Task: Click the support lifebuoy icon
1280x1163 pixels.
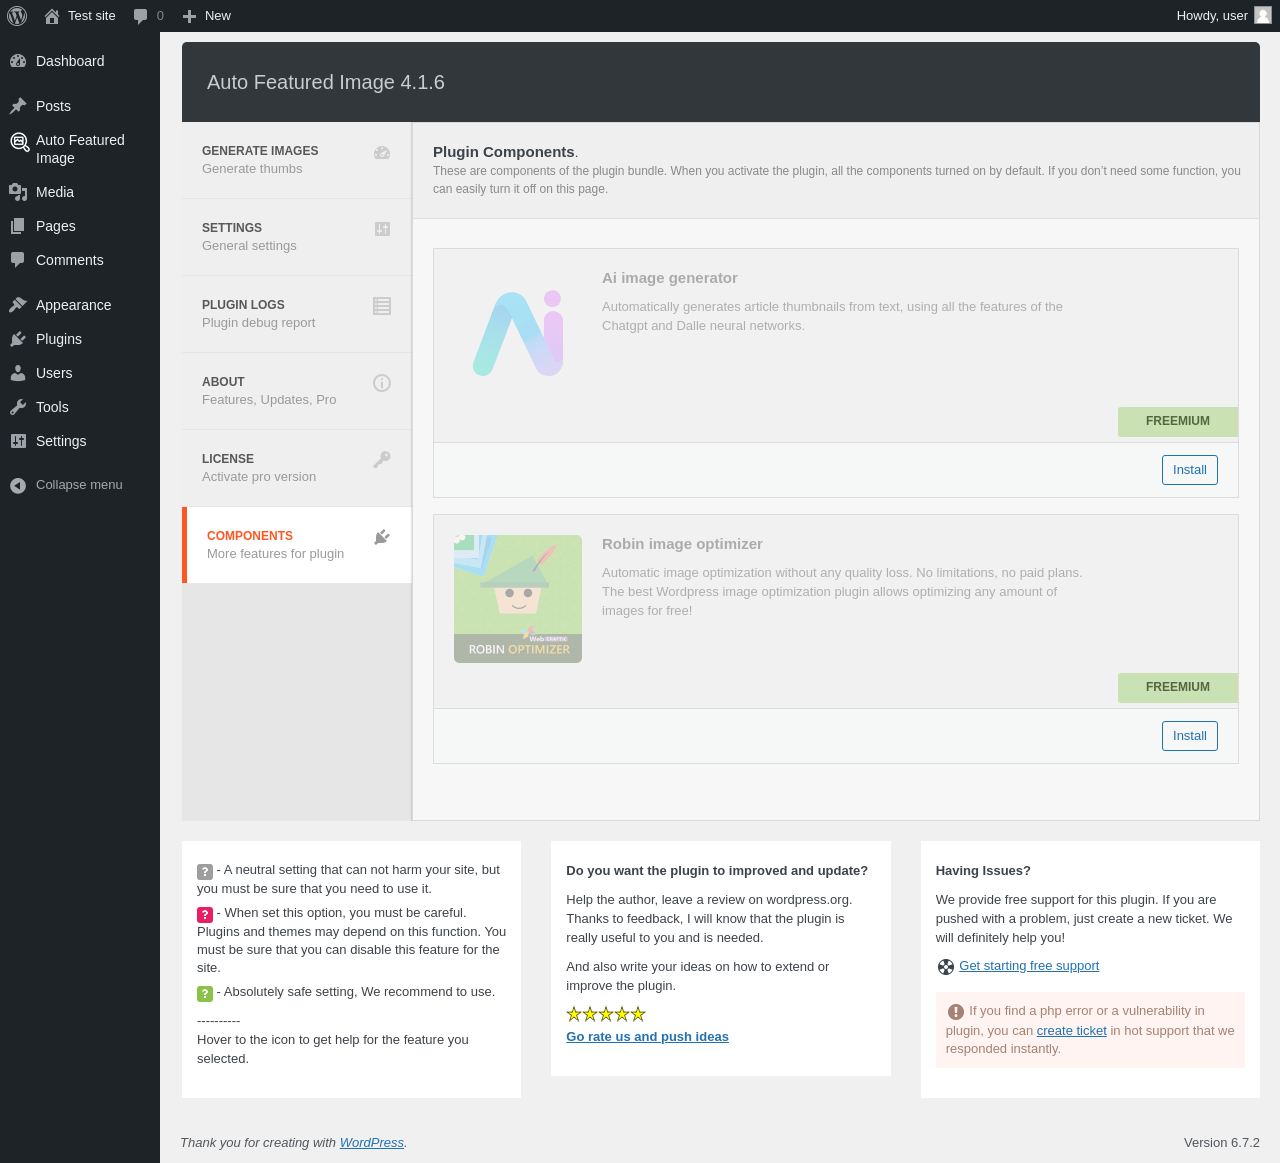Action: (946, 967)
